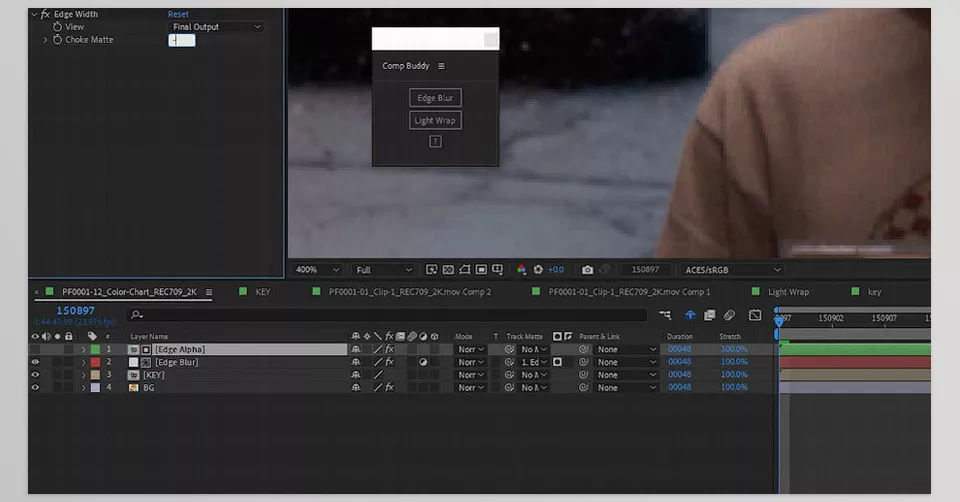
Task: Open the ACES/sRGB display dropdown
Action: (x=732, y=270)
